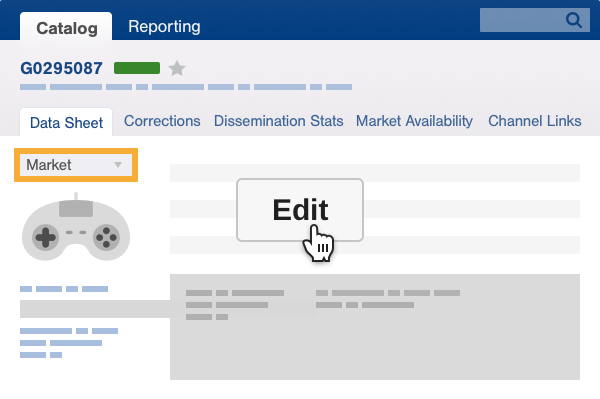Click the search magnifier icon

click(x=574, y=20)
